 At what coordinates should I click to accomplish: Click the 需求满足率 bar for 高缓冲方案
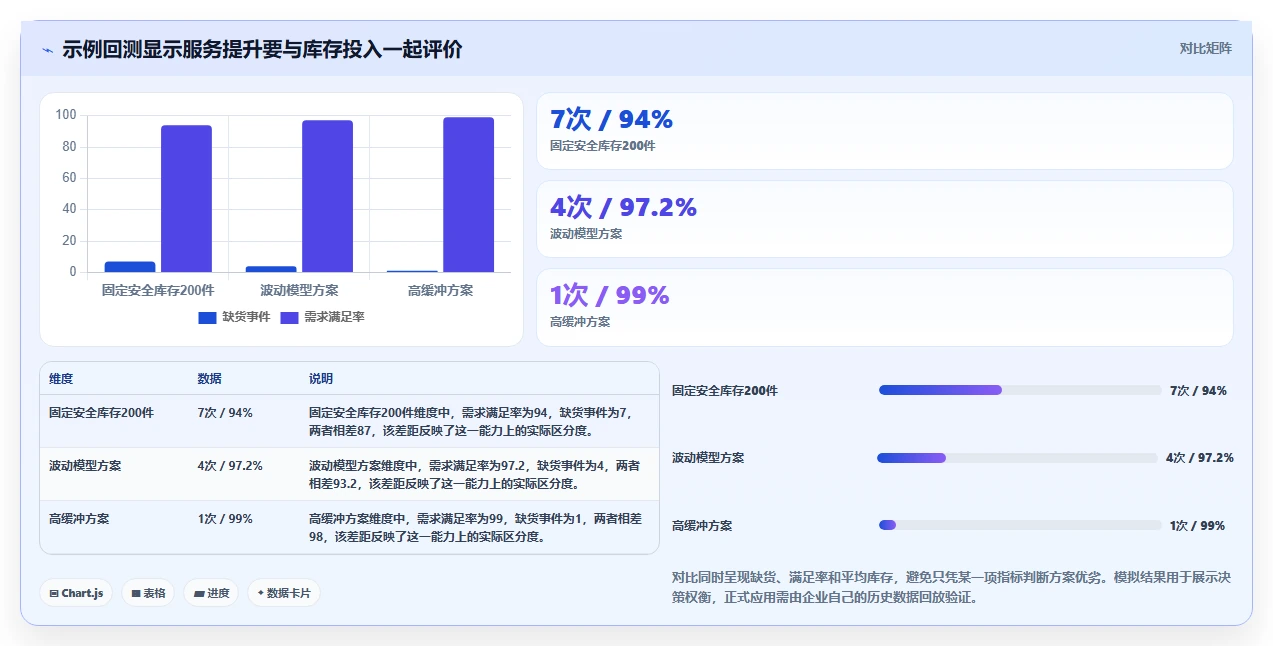tap(469, 195)
